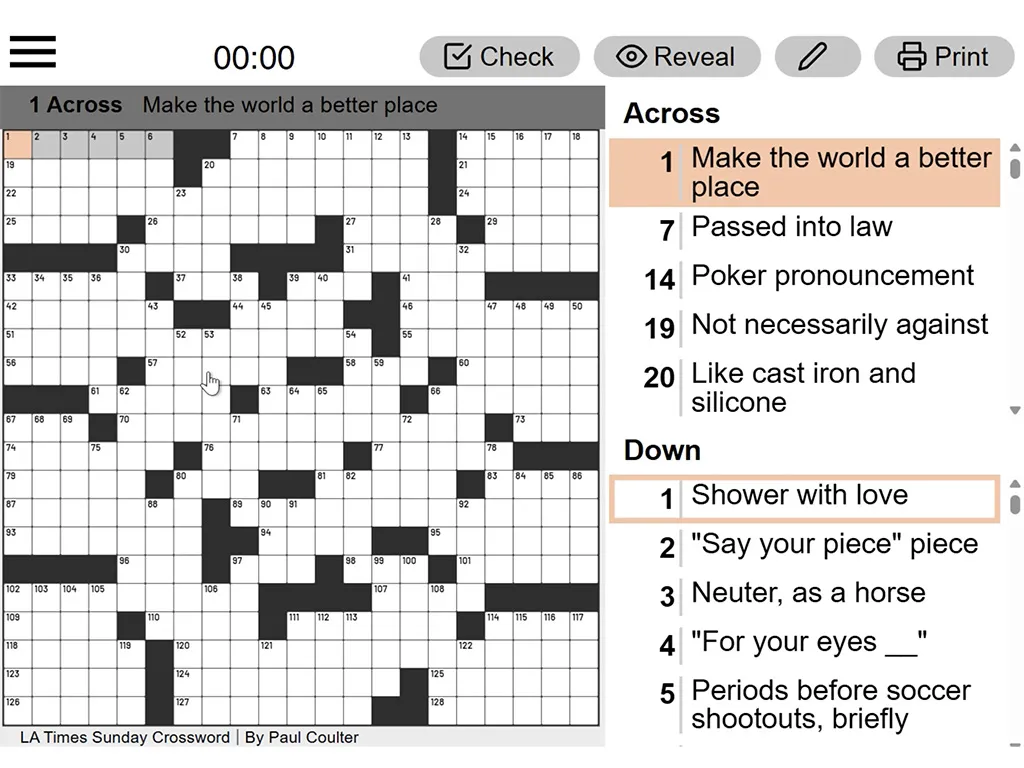This screenshot has width=1024, height=768.
Task: Click the Check button
Action: pyautogui.click(x=500, y=57)
